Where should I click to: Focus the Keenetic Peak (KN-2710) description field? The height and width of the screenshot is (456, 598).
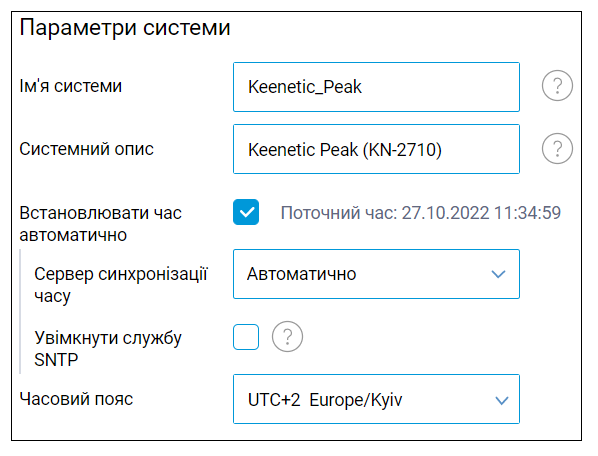(376, 149)
